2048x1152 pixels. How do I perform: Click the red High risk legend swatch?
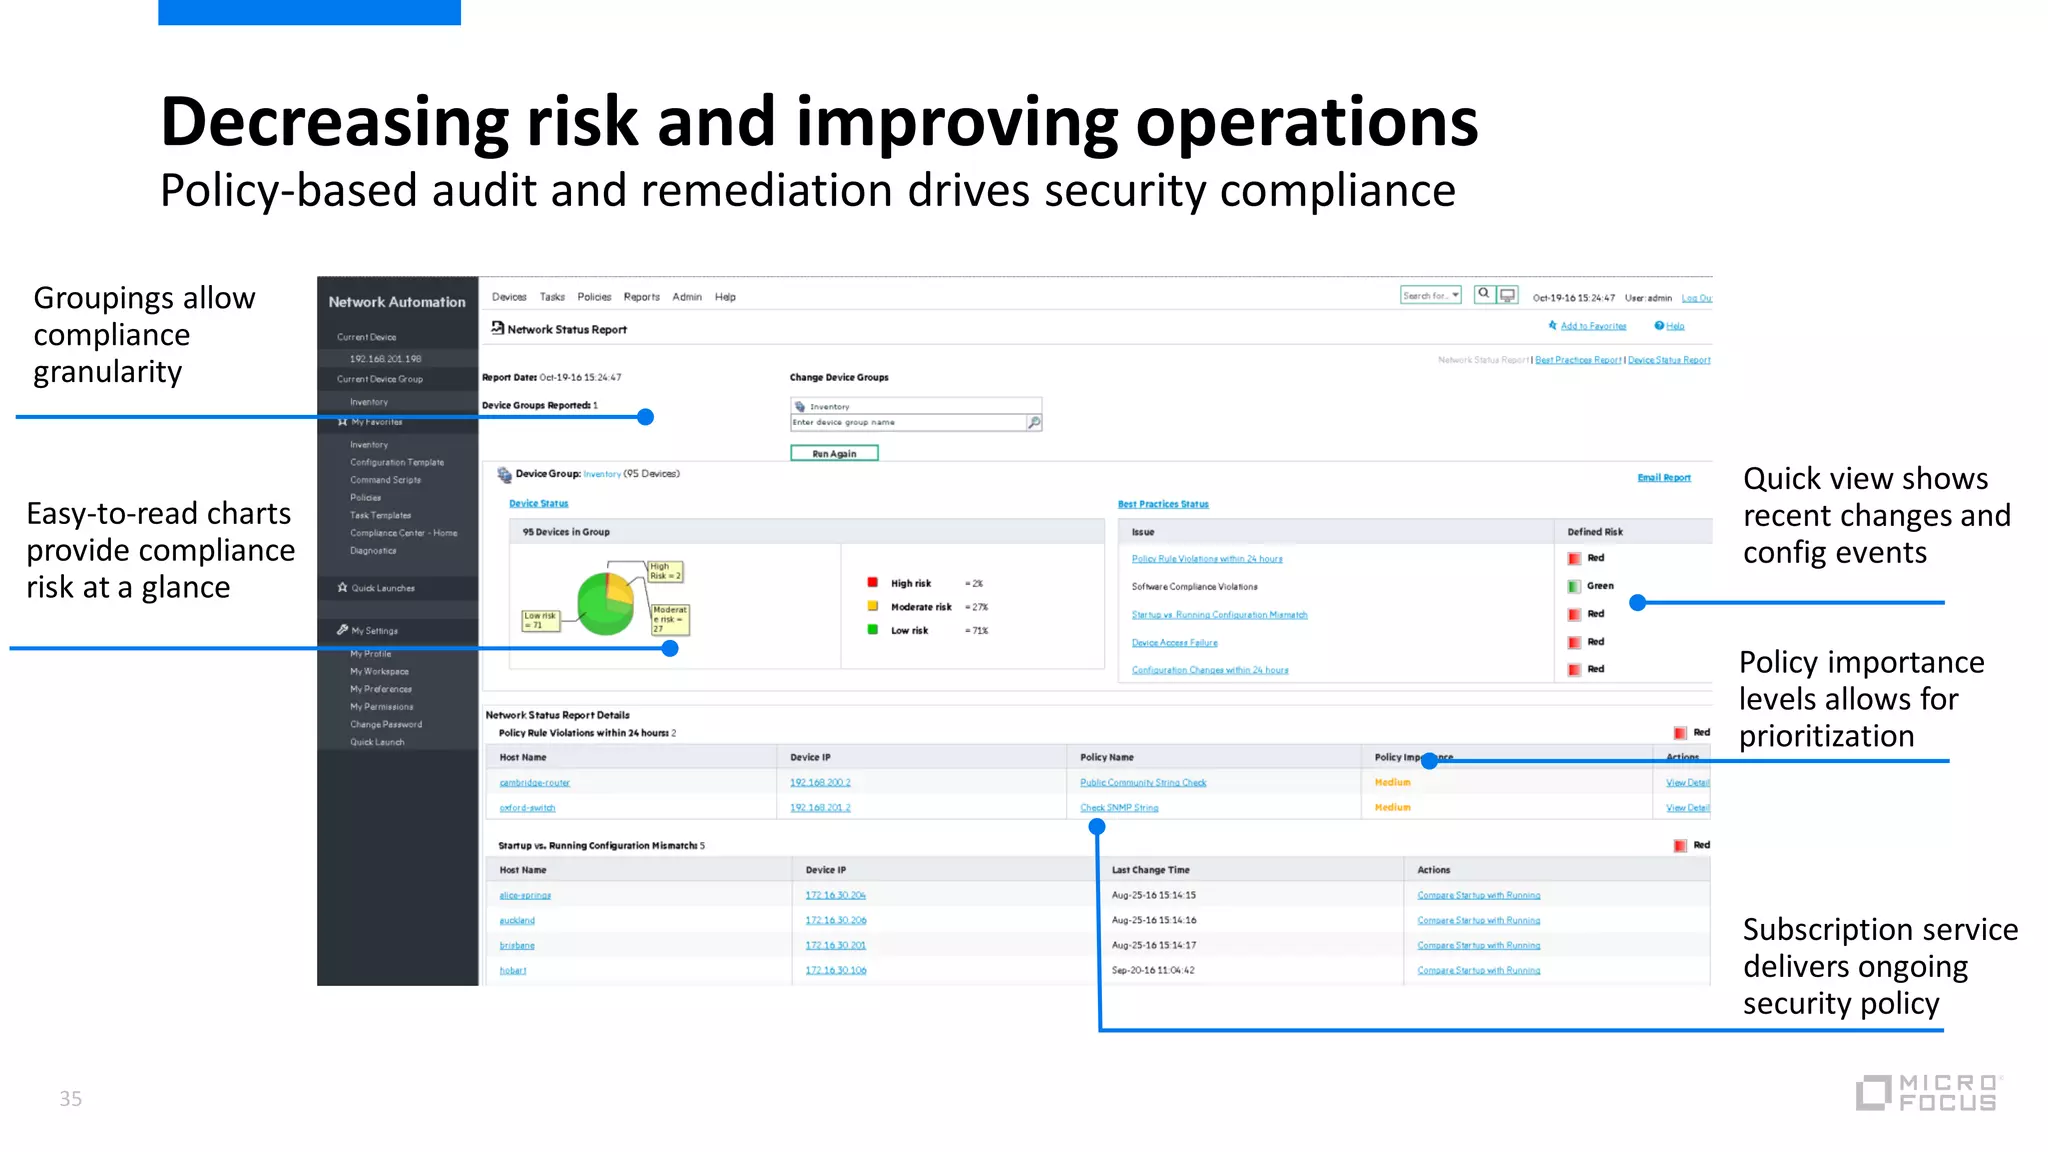872,582
